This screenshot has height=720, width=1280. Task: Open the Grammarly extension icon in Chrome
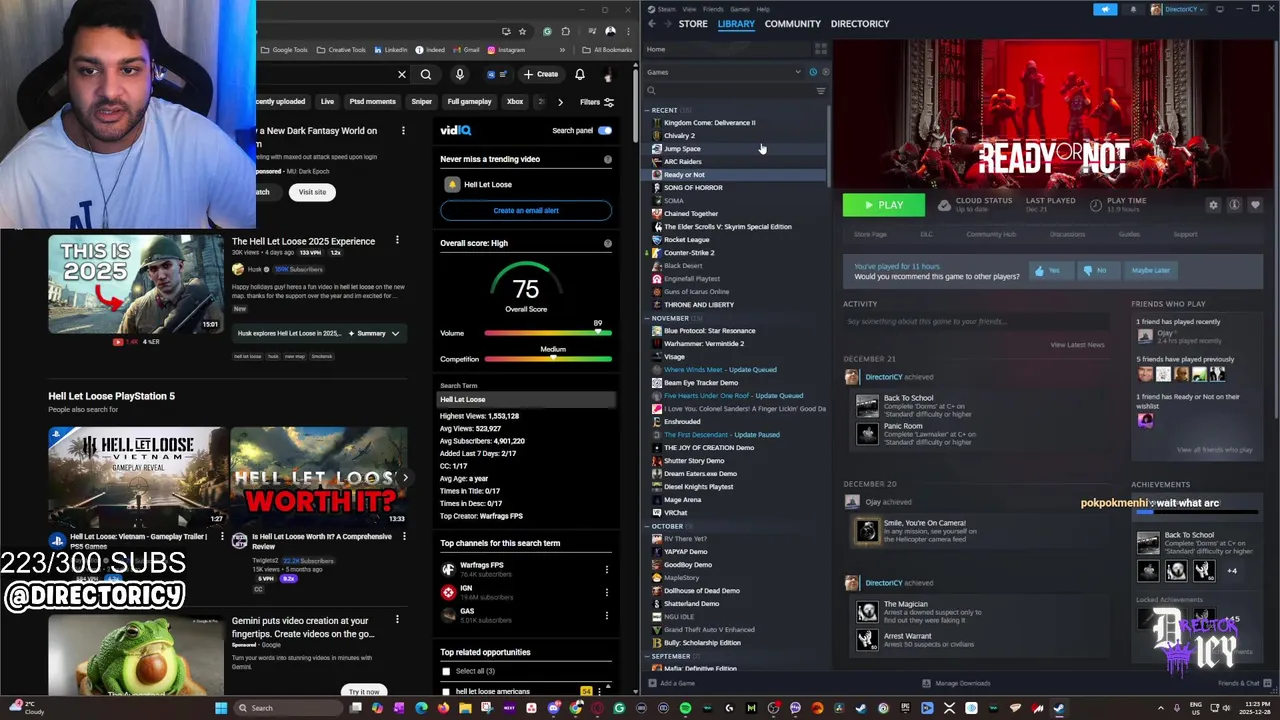click(547, 31)
